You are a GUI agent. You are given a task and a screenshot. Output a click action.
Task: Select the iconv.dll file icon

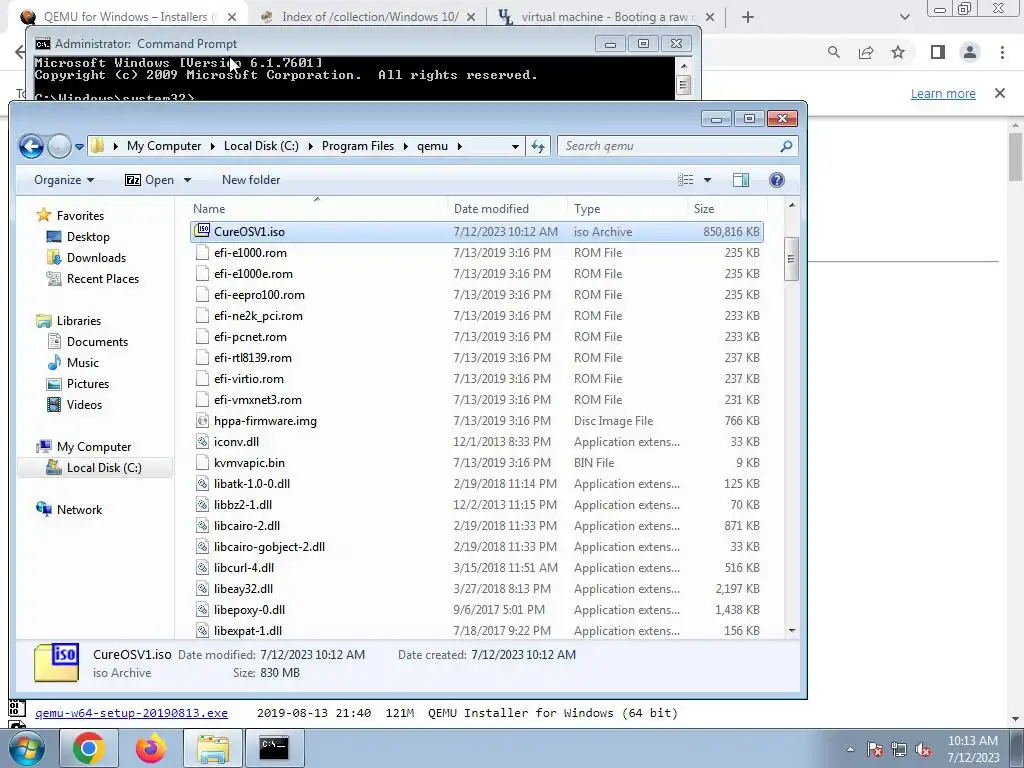(202, 441)
